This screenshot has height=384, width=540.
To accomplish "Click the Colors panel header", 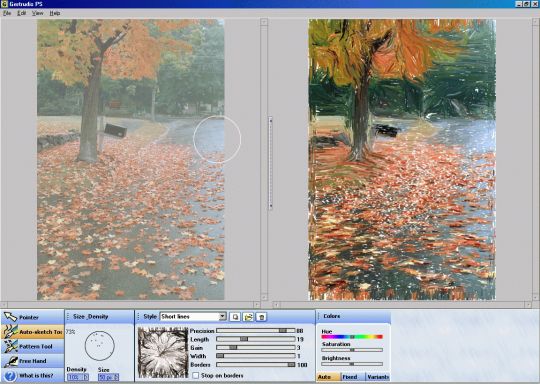I will pyautogui.click(x=353, y=316).
